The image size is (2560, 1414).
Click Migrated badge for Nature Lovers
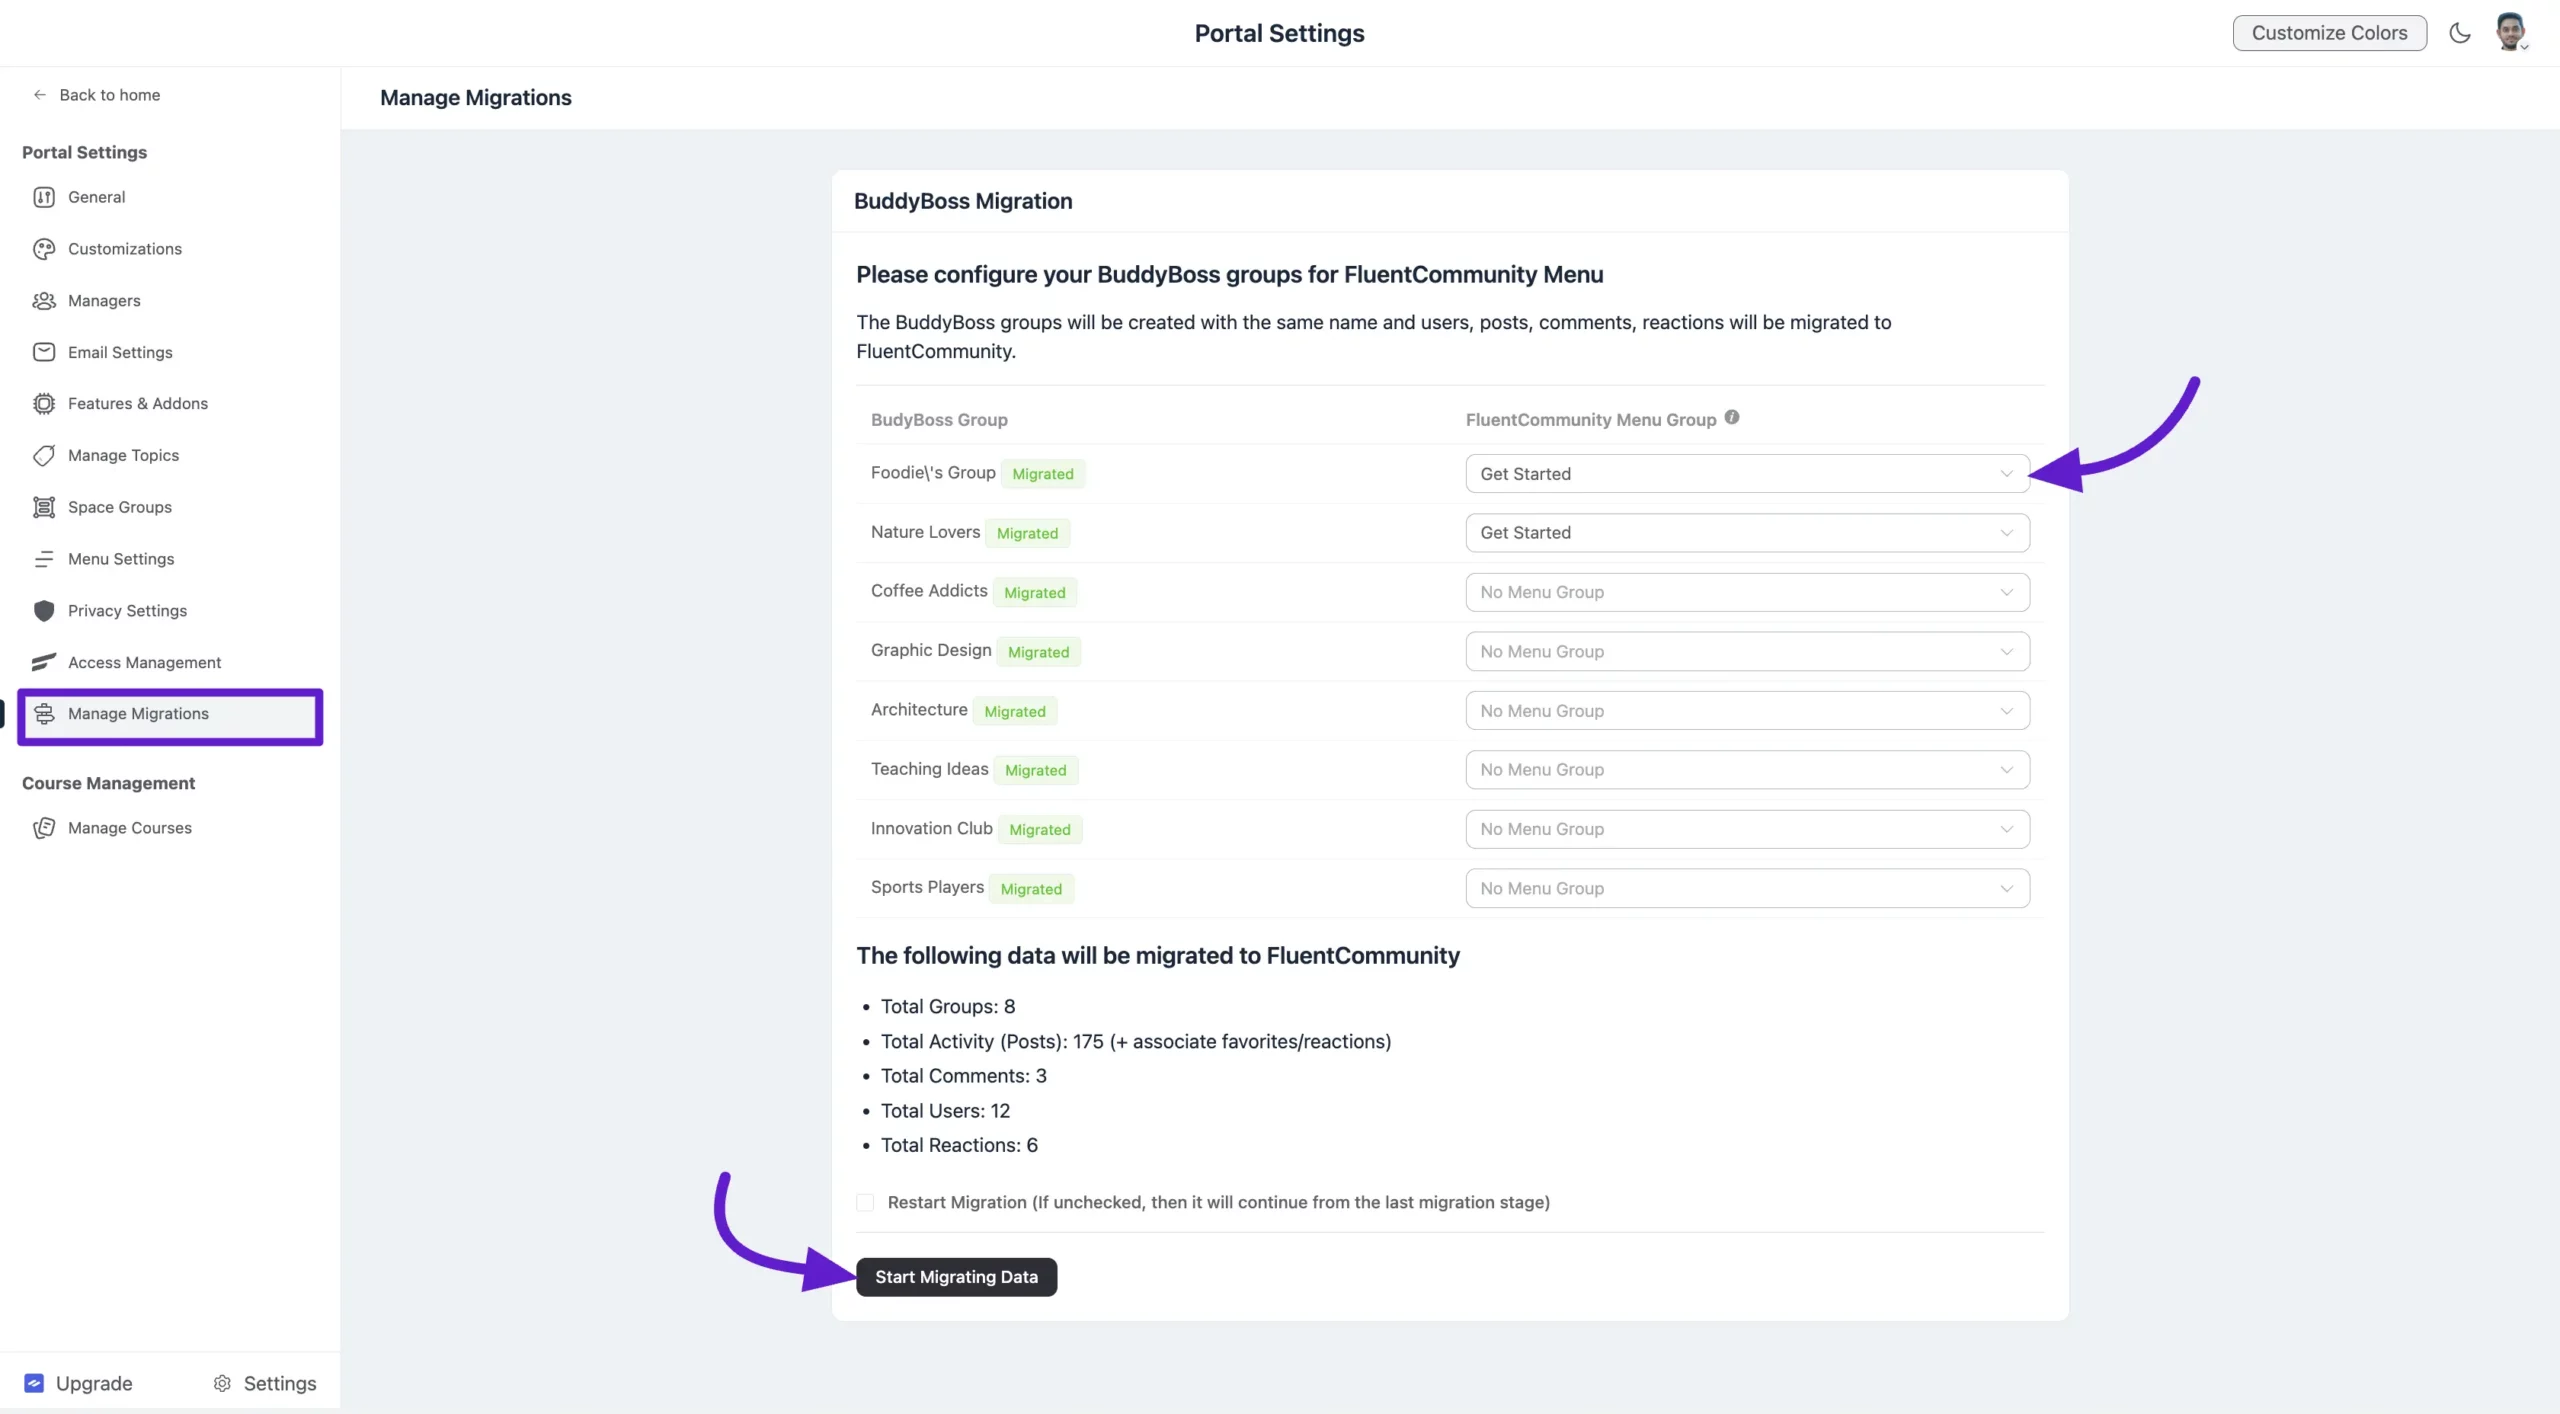pyautogui.click(x=1027, y=533)
